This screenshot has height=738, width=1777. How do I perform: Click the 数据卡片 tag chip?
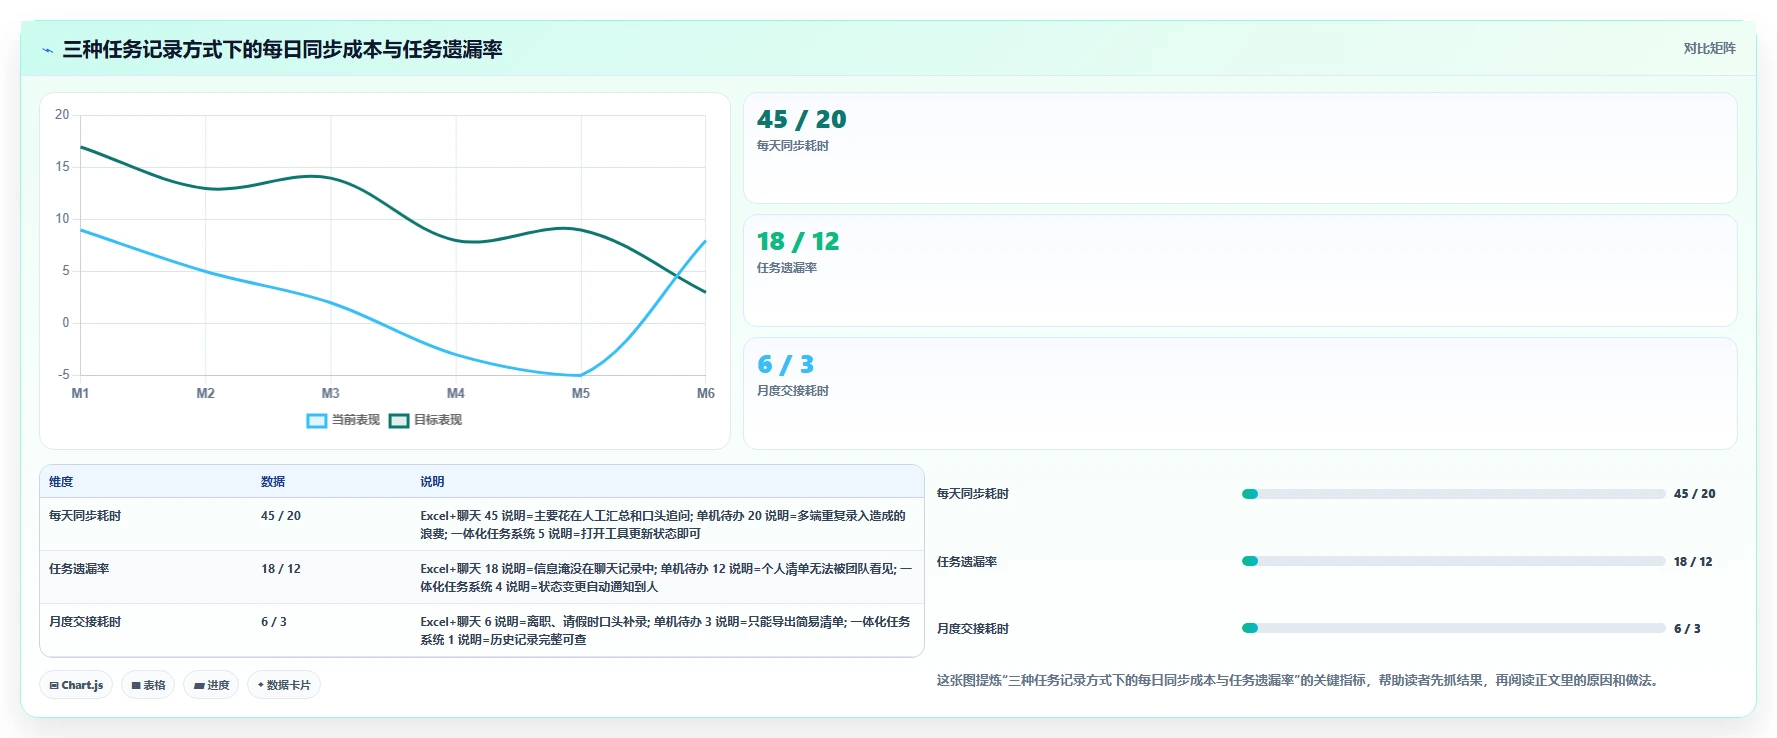284,685
